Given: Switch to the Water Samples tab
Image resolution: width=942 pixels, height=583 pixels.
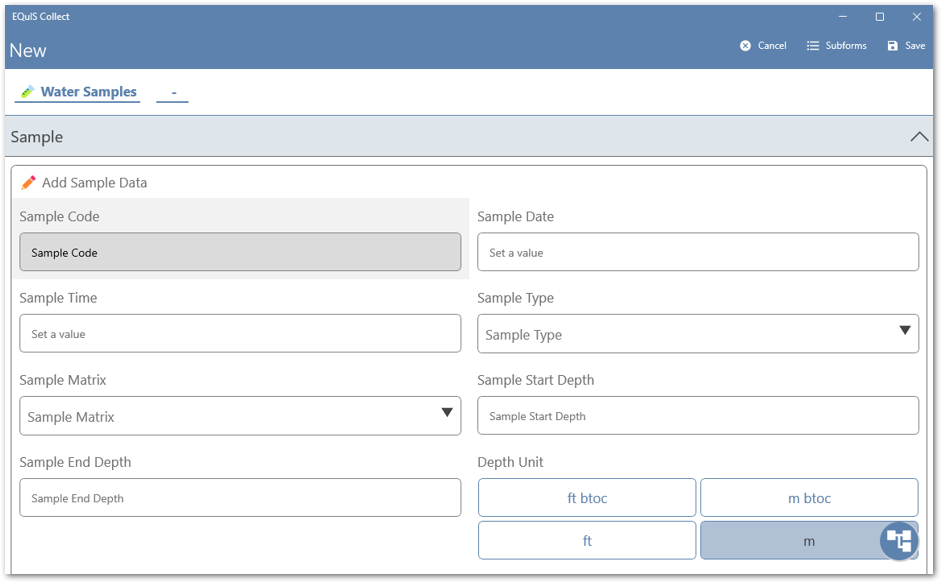Looking at the screenshot, I should pyautogui.click(x=85, y=91).
